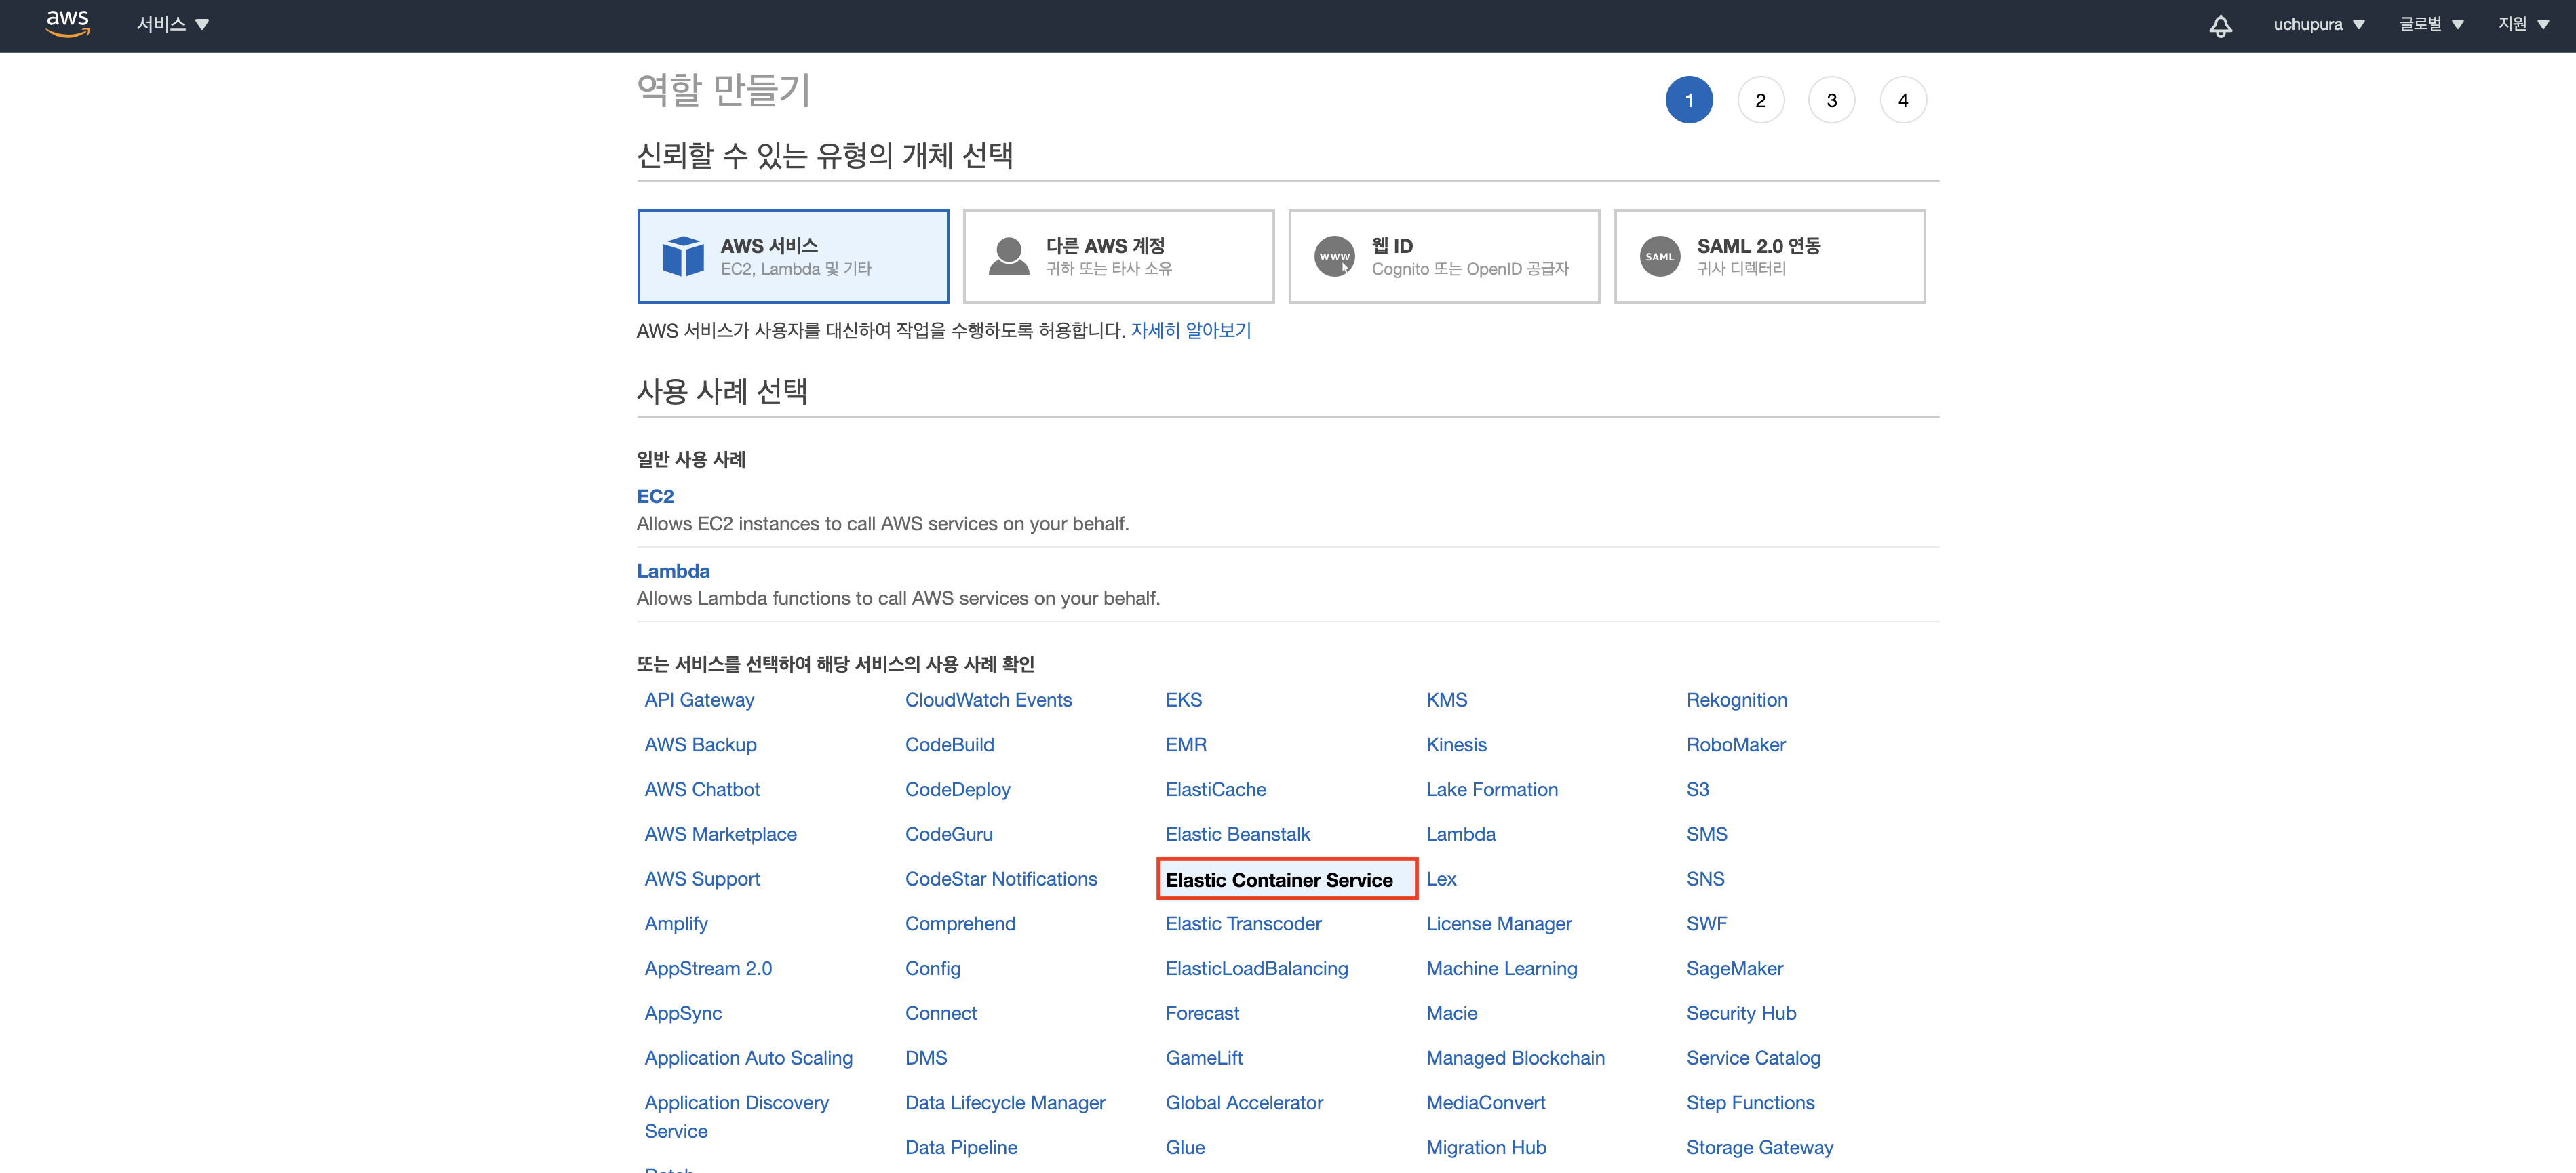The height and width of the screenshot is (1173, 2576).
Task: Select AWS Marketplace service
Action: click(720, 834)
